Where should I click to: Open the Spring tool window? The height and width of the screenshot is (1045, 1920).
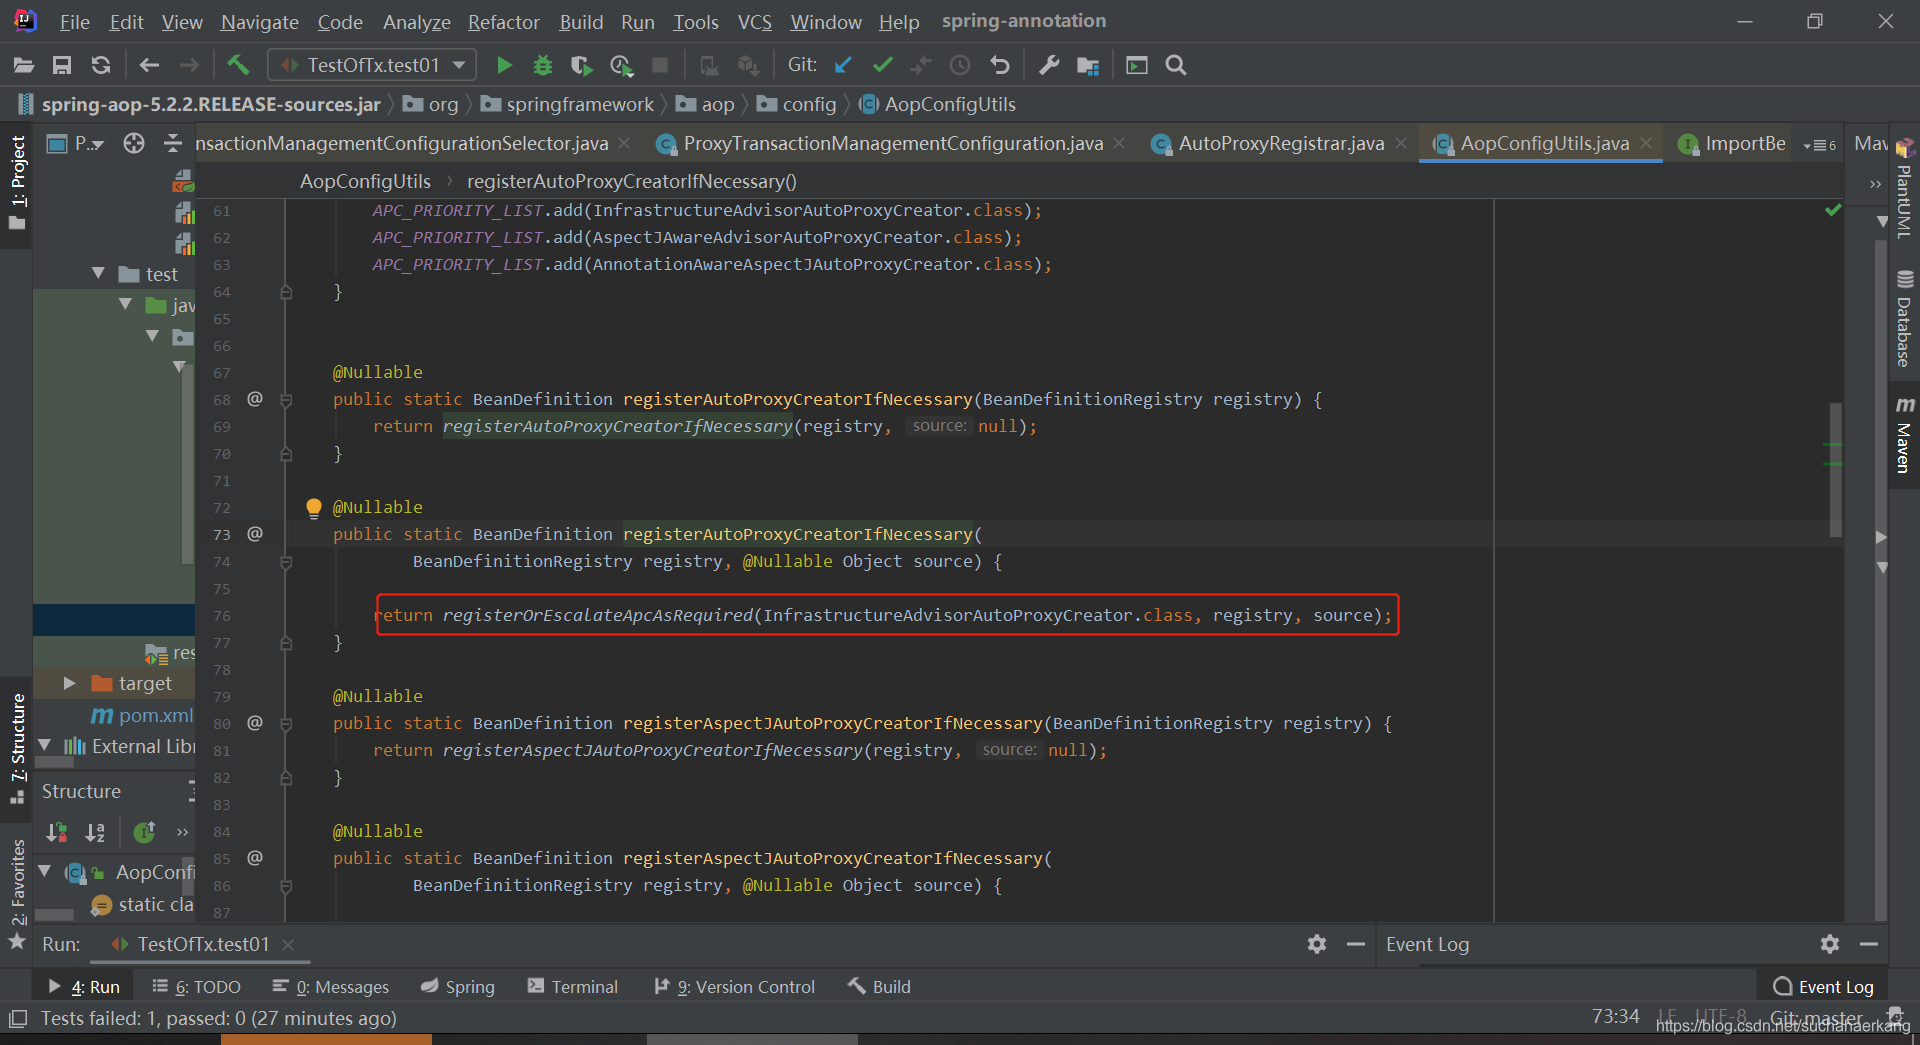point(458,987)
